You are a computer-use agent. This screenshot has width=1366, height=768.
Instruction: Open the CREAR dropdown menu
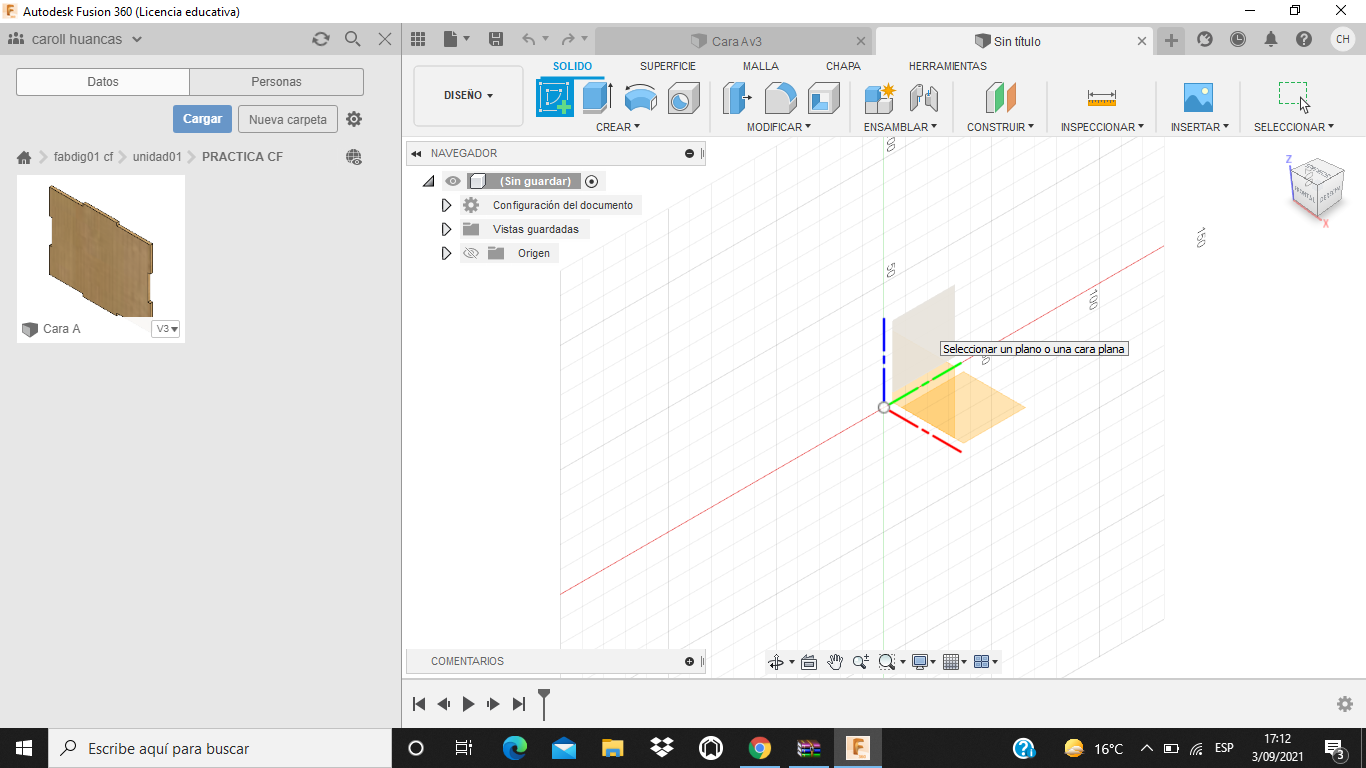click(618, 127)
